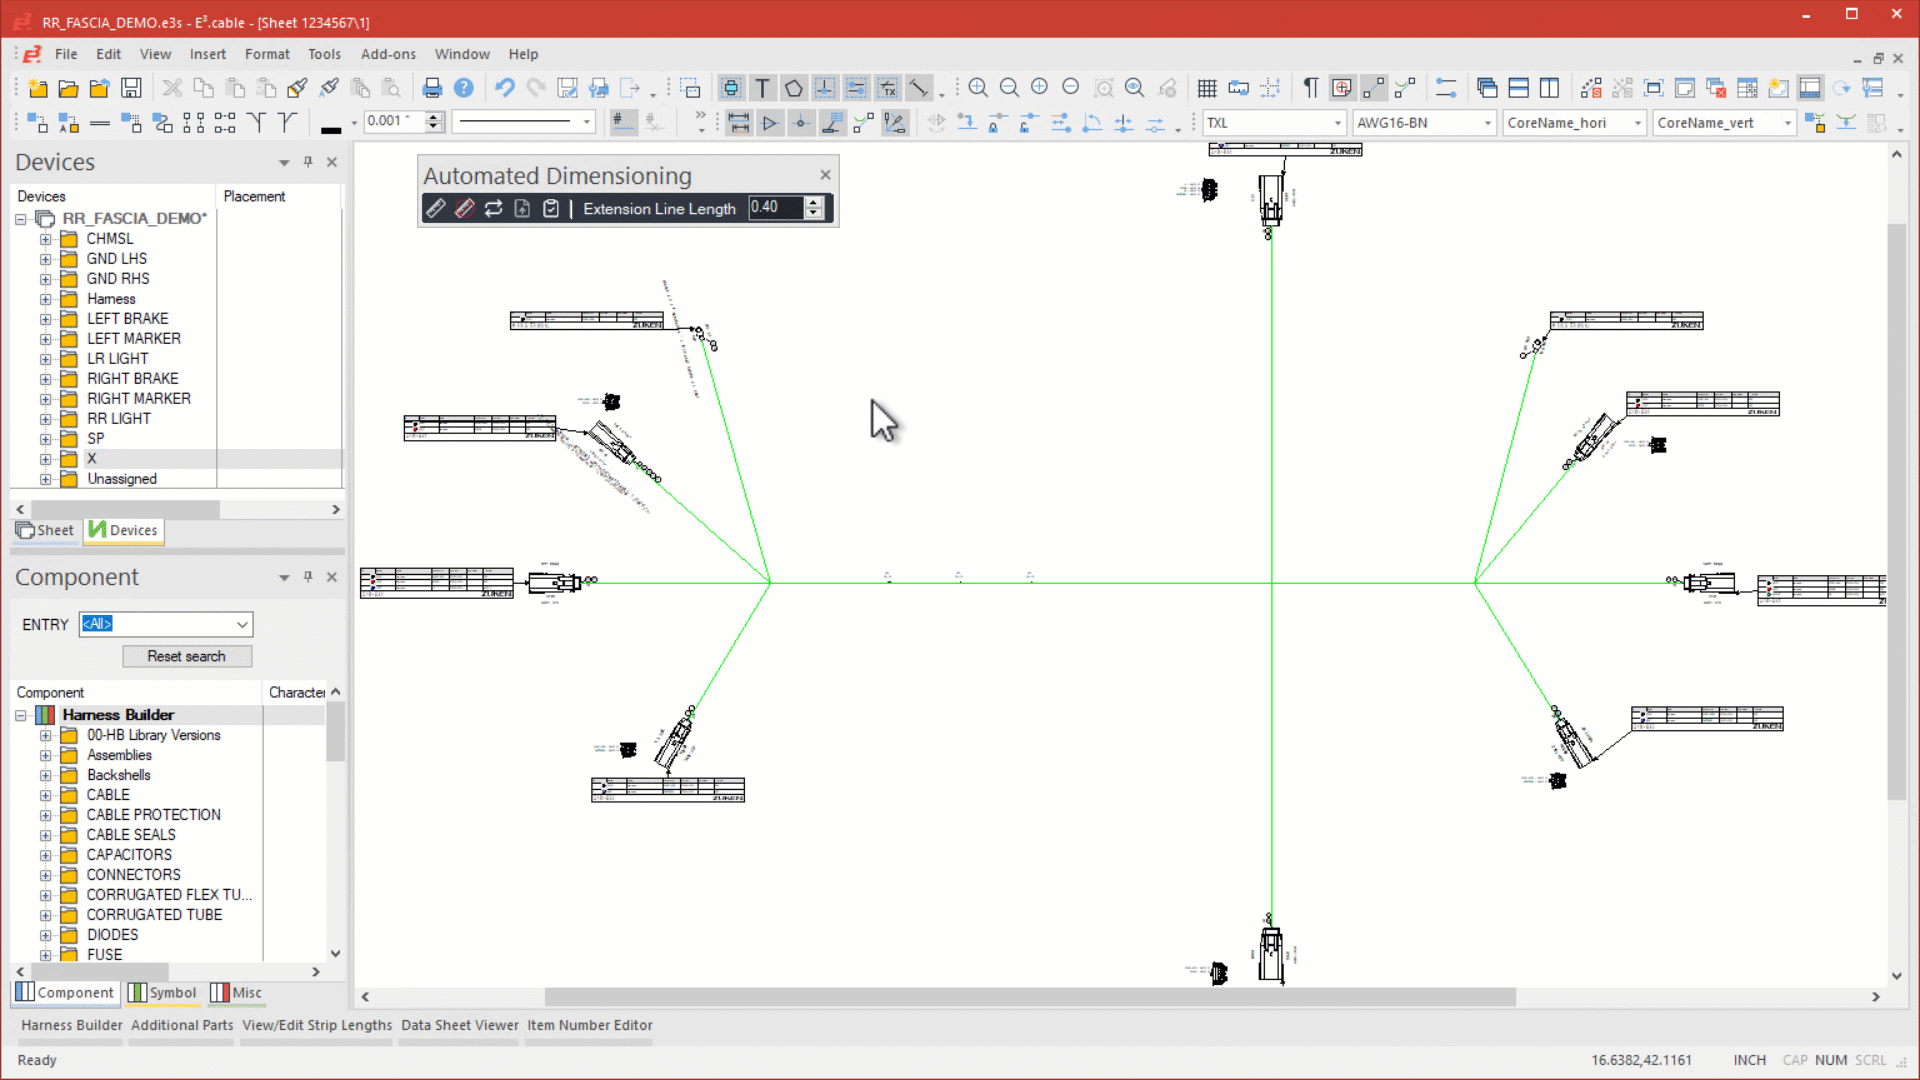Open the Tools menu in menu bar

[x=323, y=54]
